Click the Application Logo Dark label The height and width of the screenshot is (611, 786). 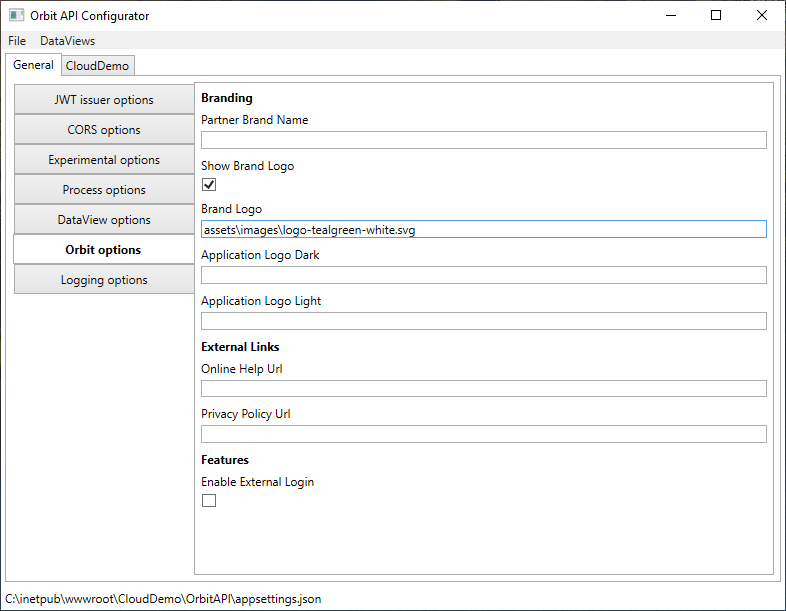[260, 255]
